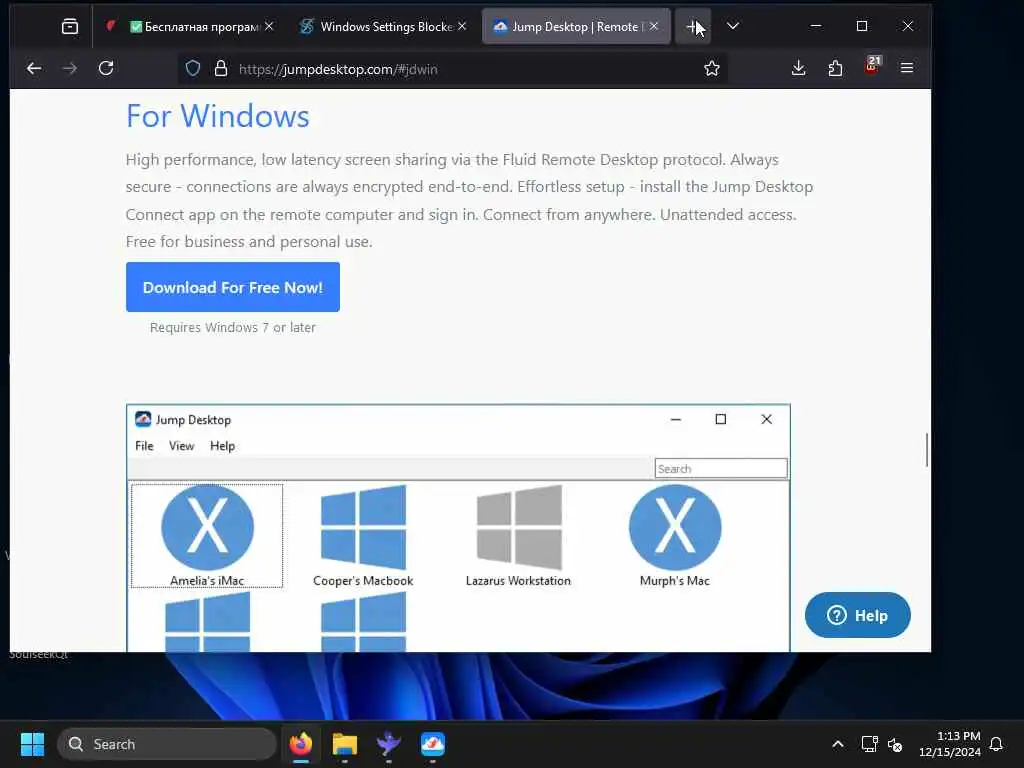Open the purple bird app in taskbar
Screen dimensions: 1024x768
point(389,744)
